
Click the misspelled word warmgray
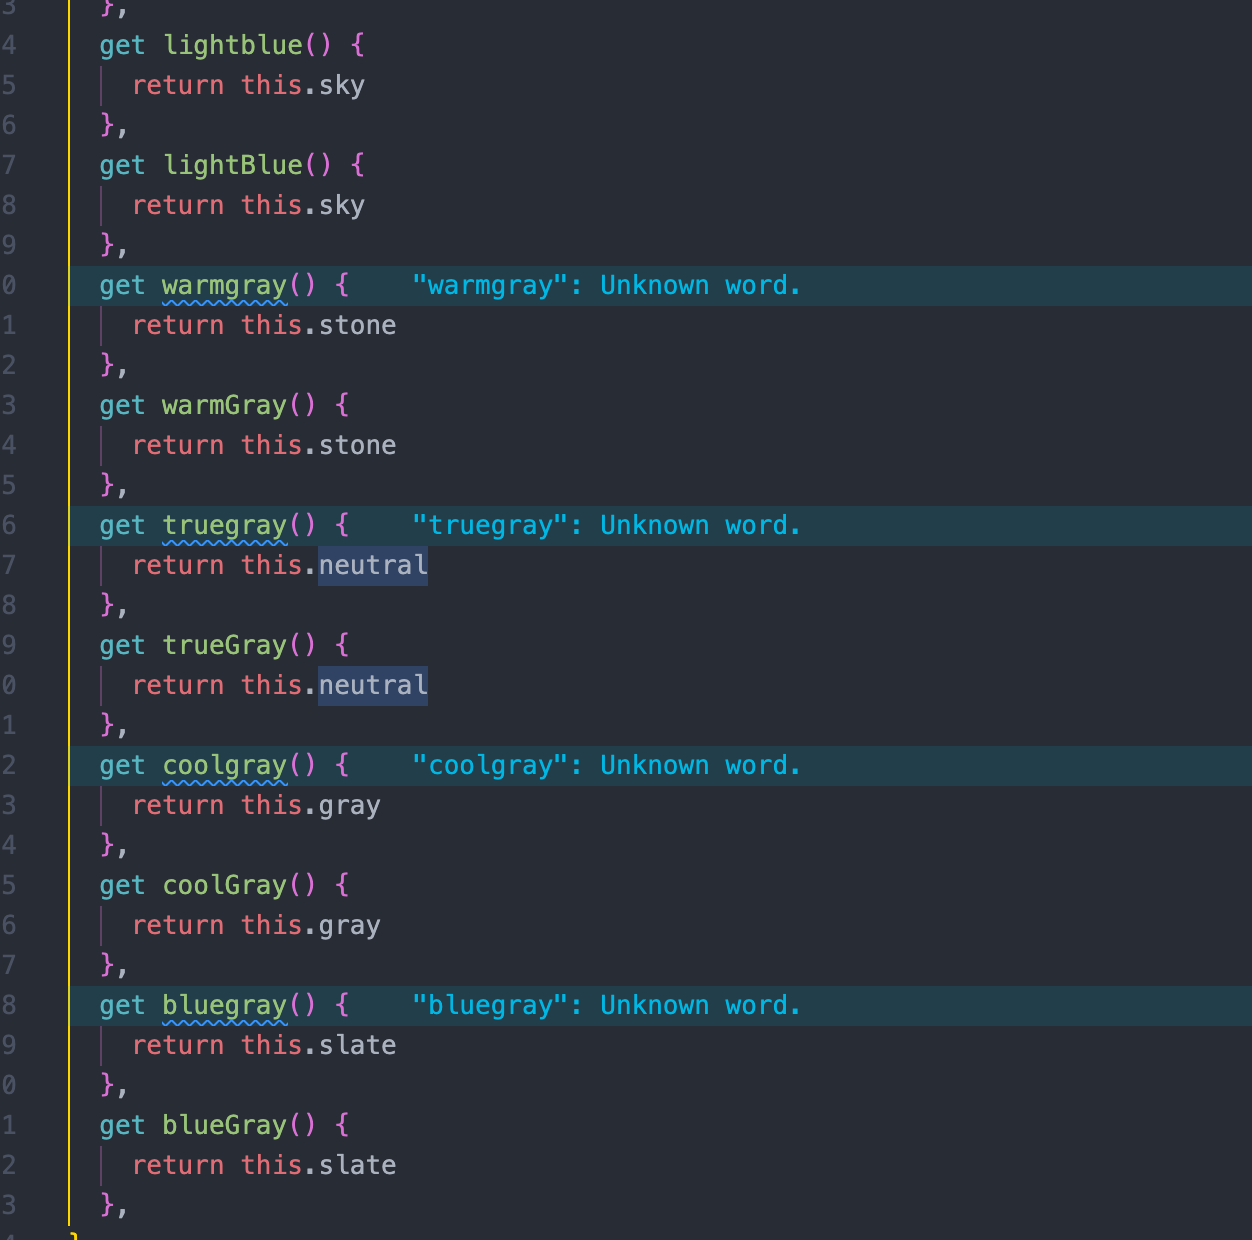225,285
